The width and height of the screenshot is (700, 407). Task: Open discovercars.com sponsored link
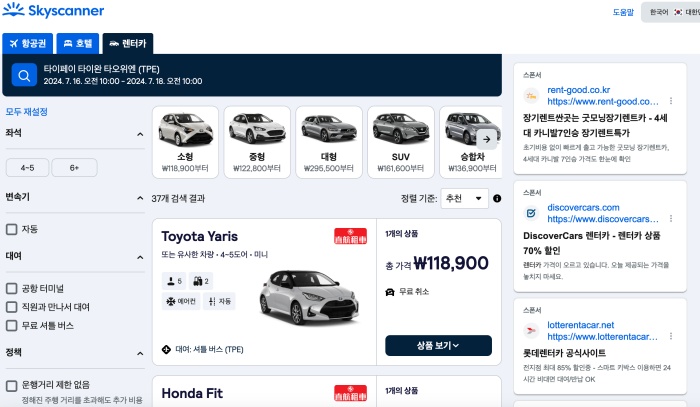(x=603, y=213)
